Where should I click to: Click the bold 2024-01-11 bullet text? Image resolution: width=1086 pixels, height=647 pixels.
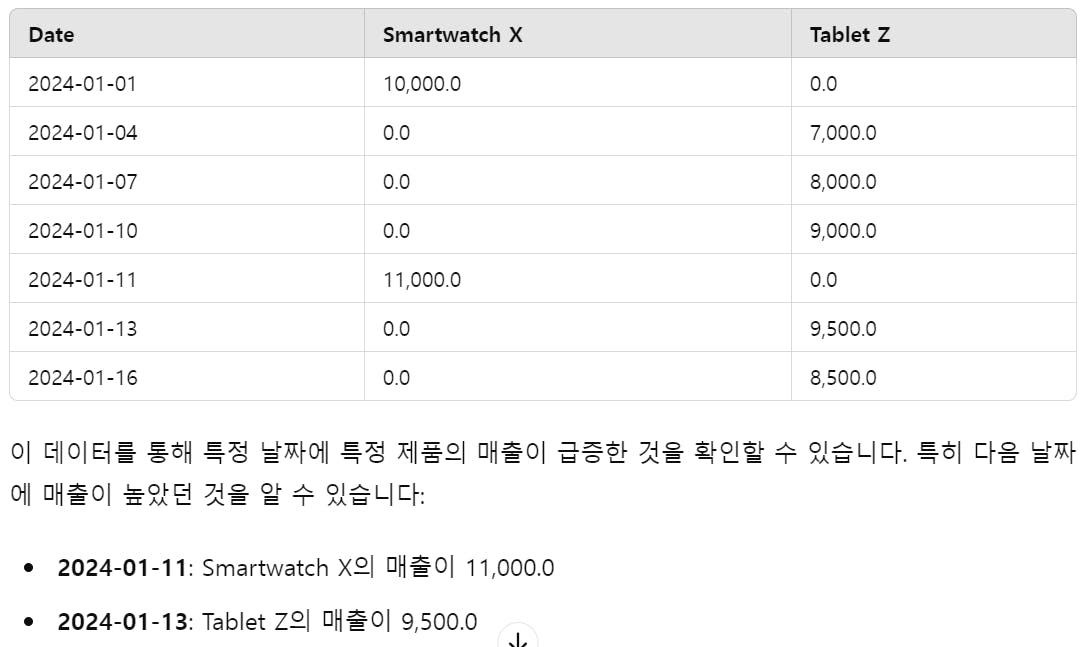(122, 568)
